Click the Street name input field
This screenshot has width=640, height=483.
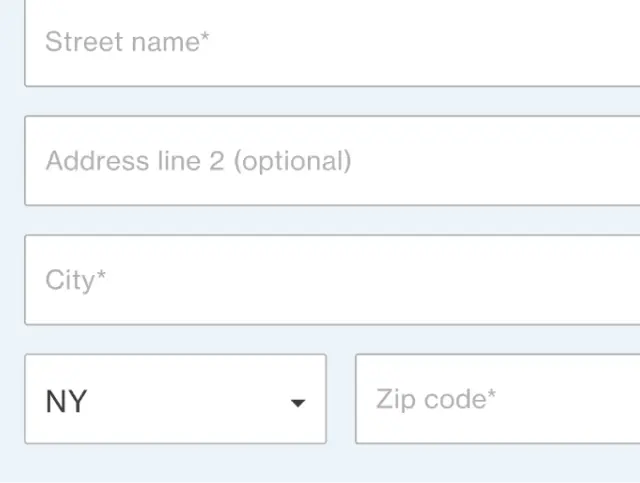(x=332, y=43)
